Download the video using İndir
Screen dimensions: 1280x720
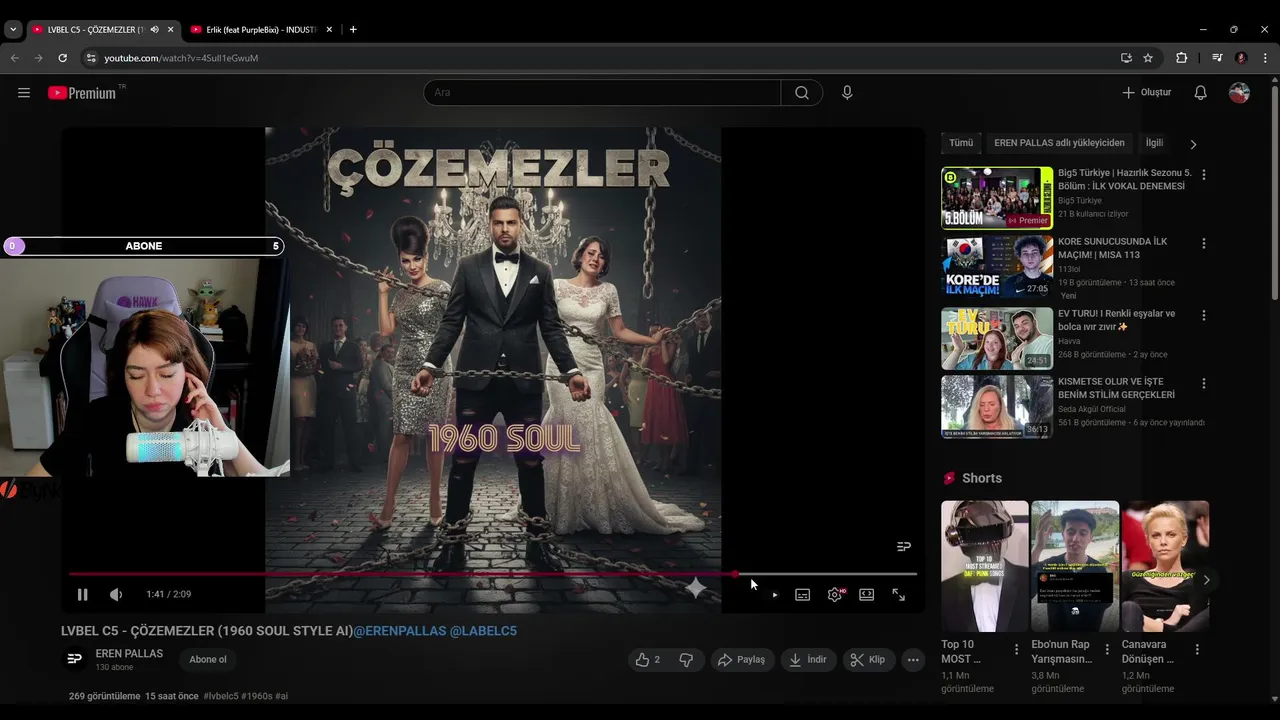click(808, 660)
